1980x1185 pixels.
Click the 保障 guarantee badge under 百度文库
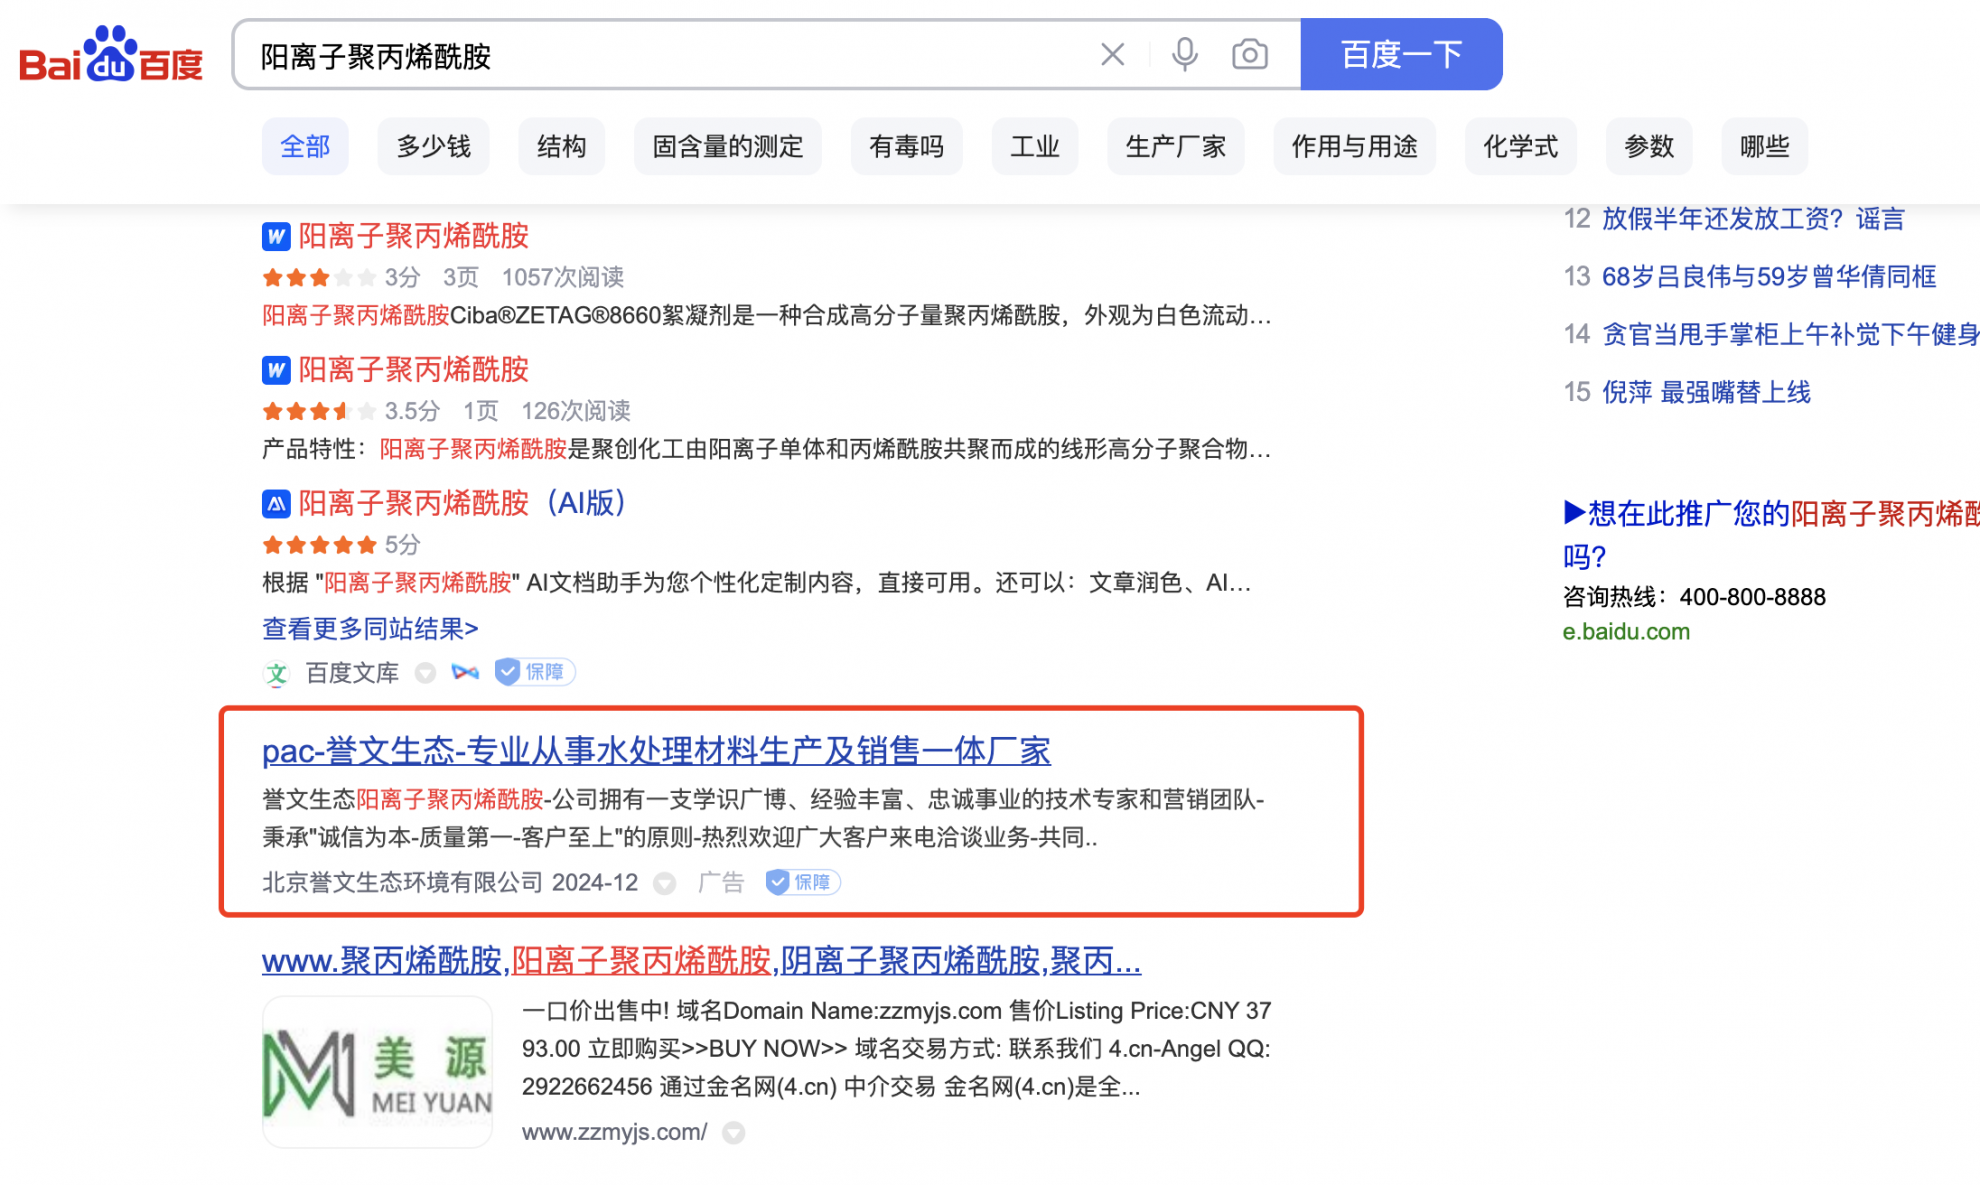pos(535,672)
